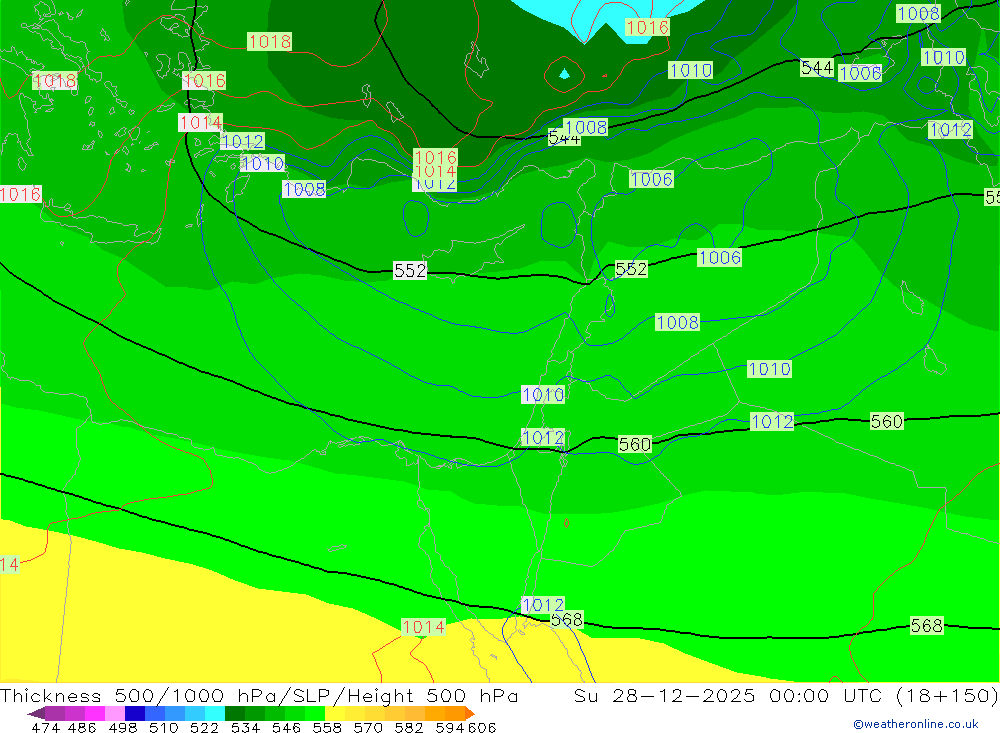Click legend value 570
This screenshot has height=733, width=1000.
tap(368, 727)
